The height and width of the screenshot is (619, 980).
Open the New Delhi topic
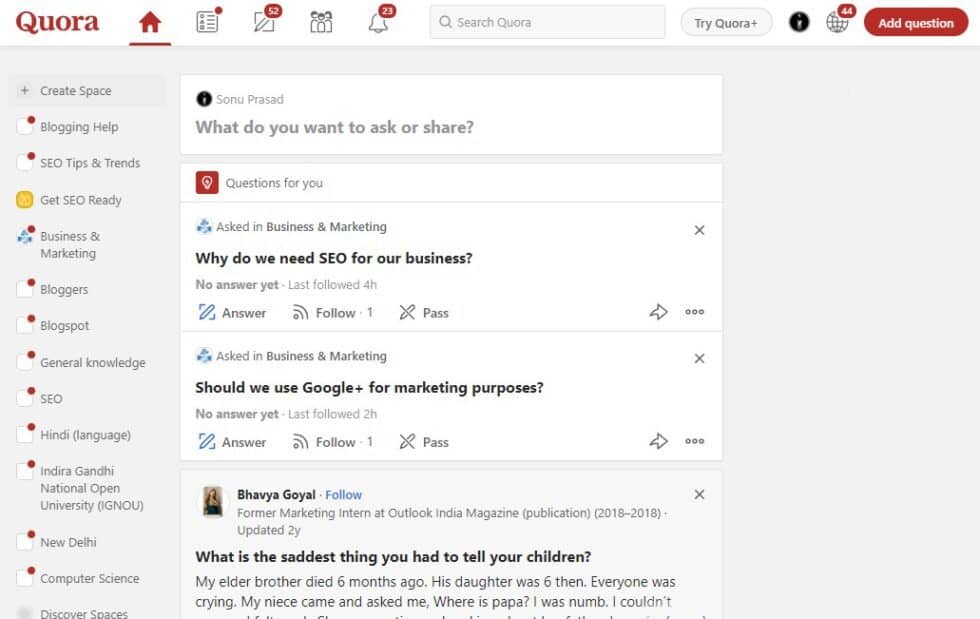point(68,543)
